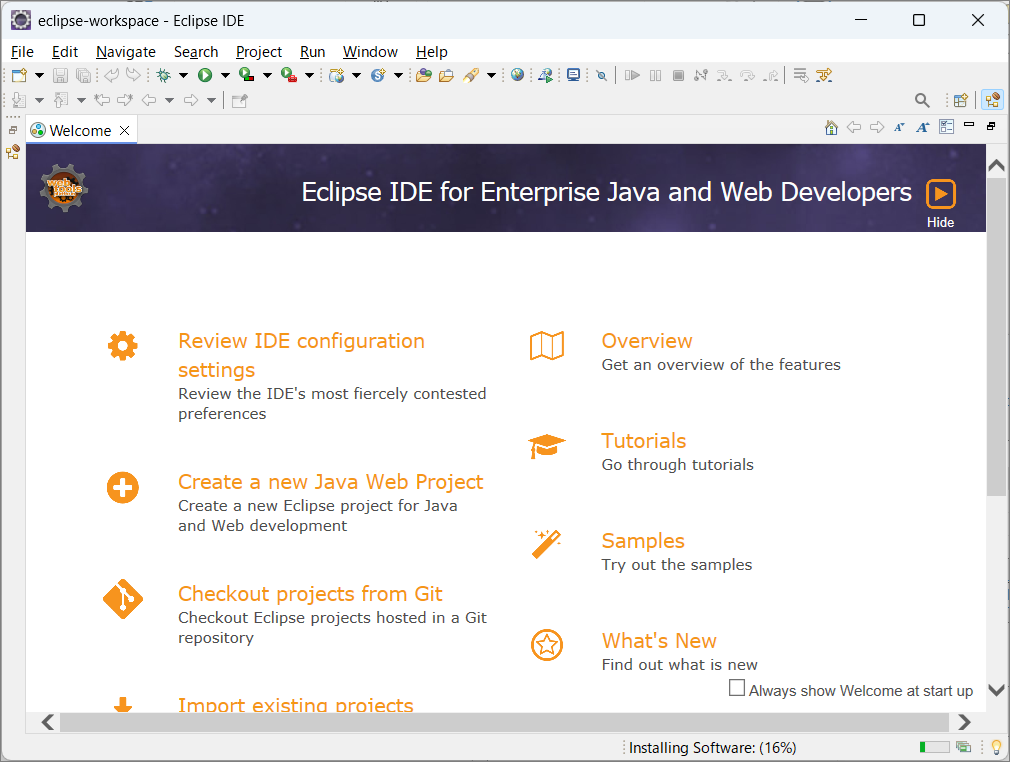Click the Disconnect debug icon
The image size is (1010, 762).
click(x=701, y=75)
